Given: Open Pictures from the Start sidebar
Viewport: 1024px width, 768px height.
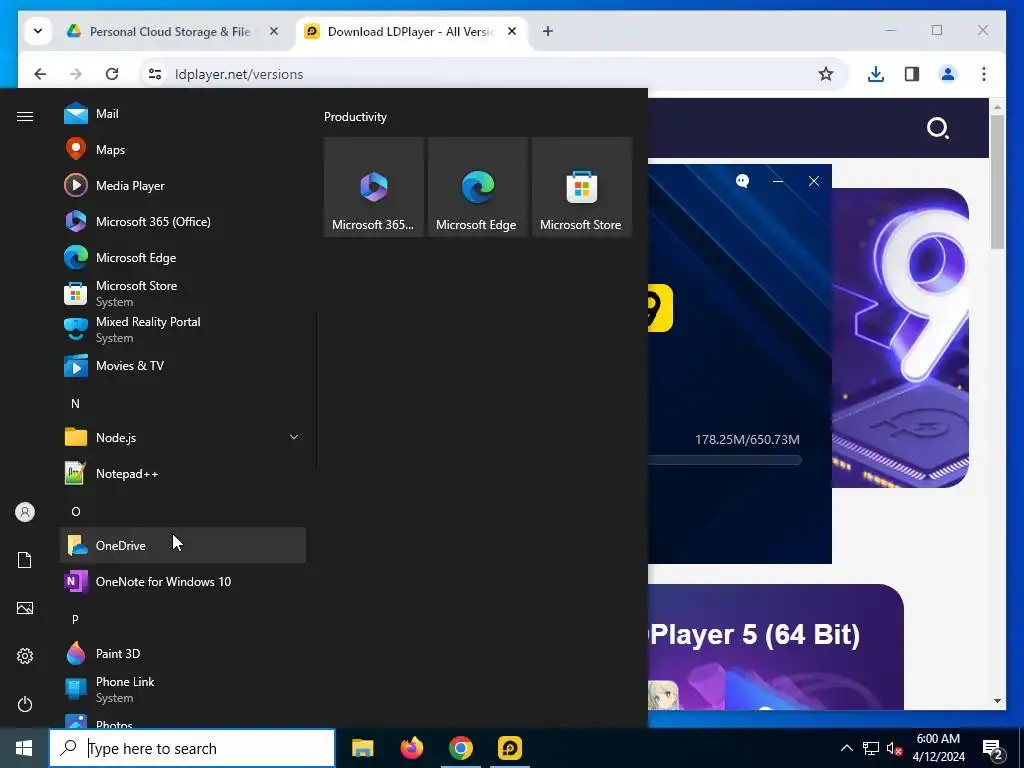Looking at the screenshot, I should (25, 608).
